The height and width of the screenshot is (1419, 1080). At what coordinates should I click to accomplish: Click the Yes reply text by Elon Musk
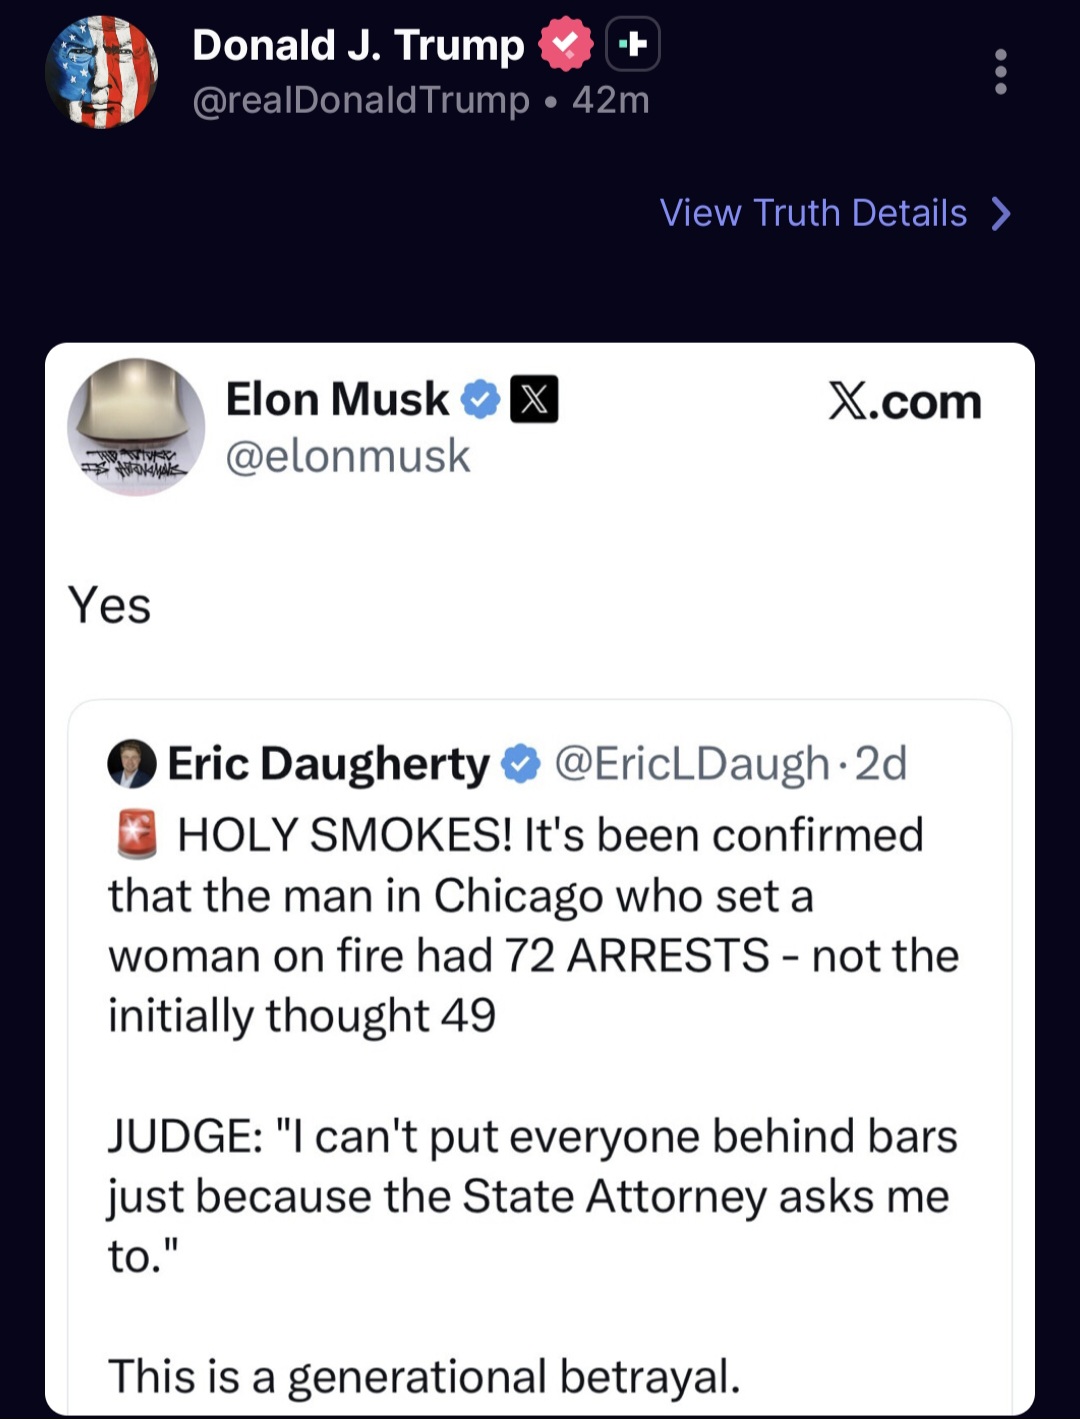pyautogui.click(x=109, y=602)
